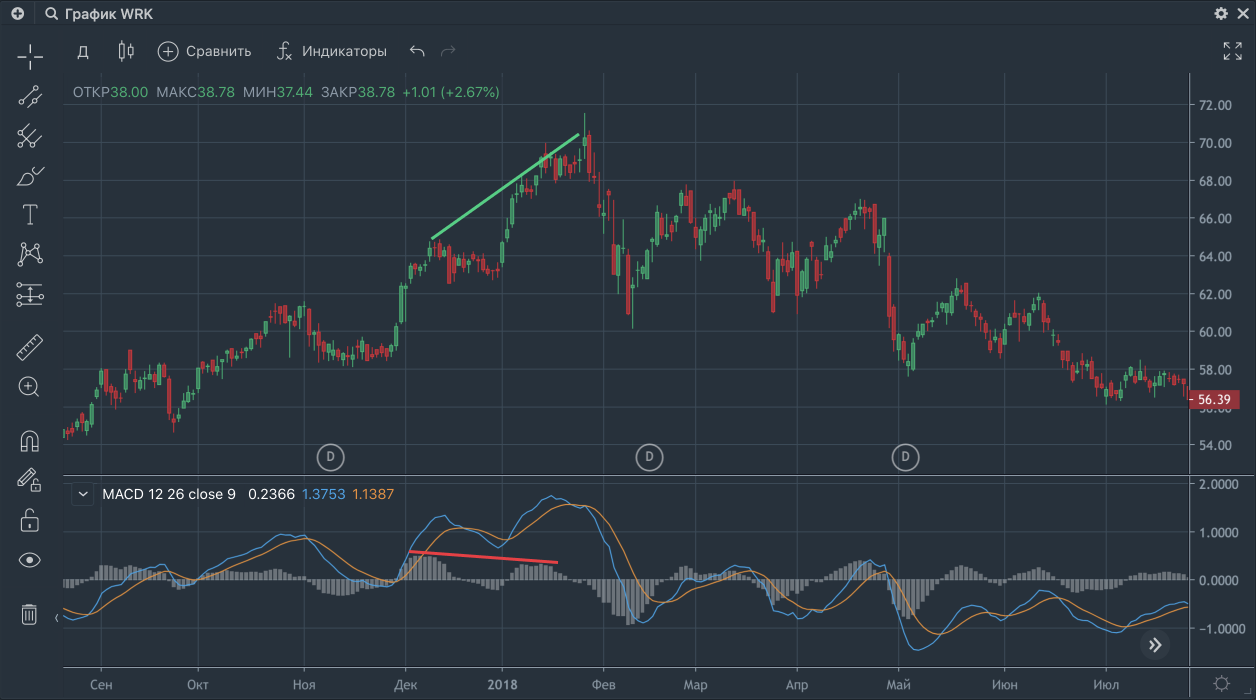This screenshot has width=1256, height=700.
Task: Open the symbol search magnifier icon
Action: pos(50,14)
